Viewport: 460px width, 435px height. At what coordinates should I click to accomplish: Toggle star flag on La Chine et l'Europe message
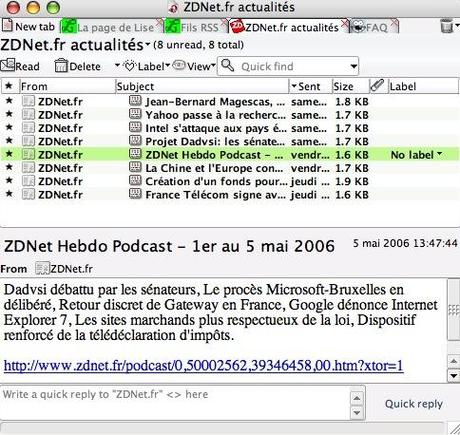(9, 167)
